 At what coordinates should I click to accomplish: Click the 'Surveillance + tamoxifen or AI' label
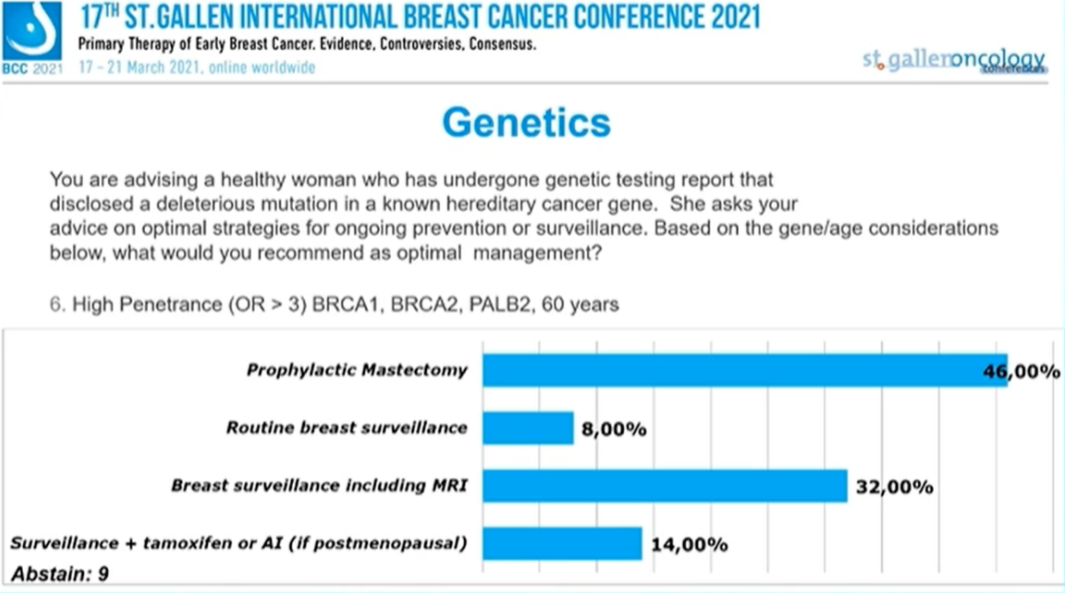[x=238, y=544]
